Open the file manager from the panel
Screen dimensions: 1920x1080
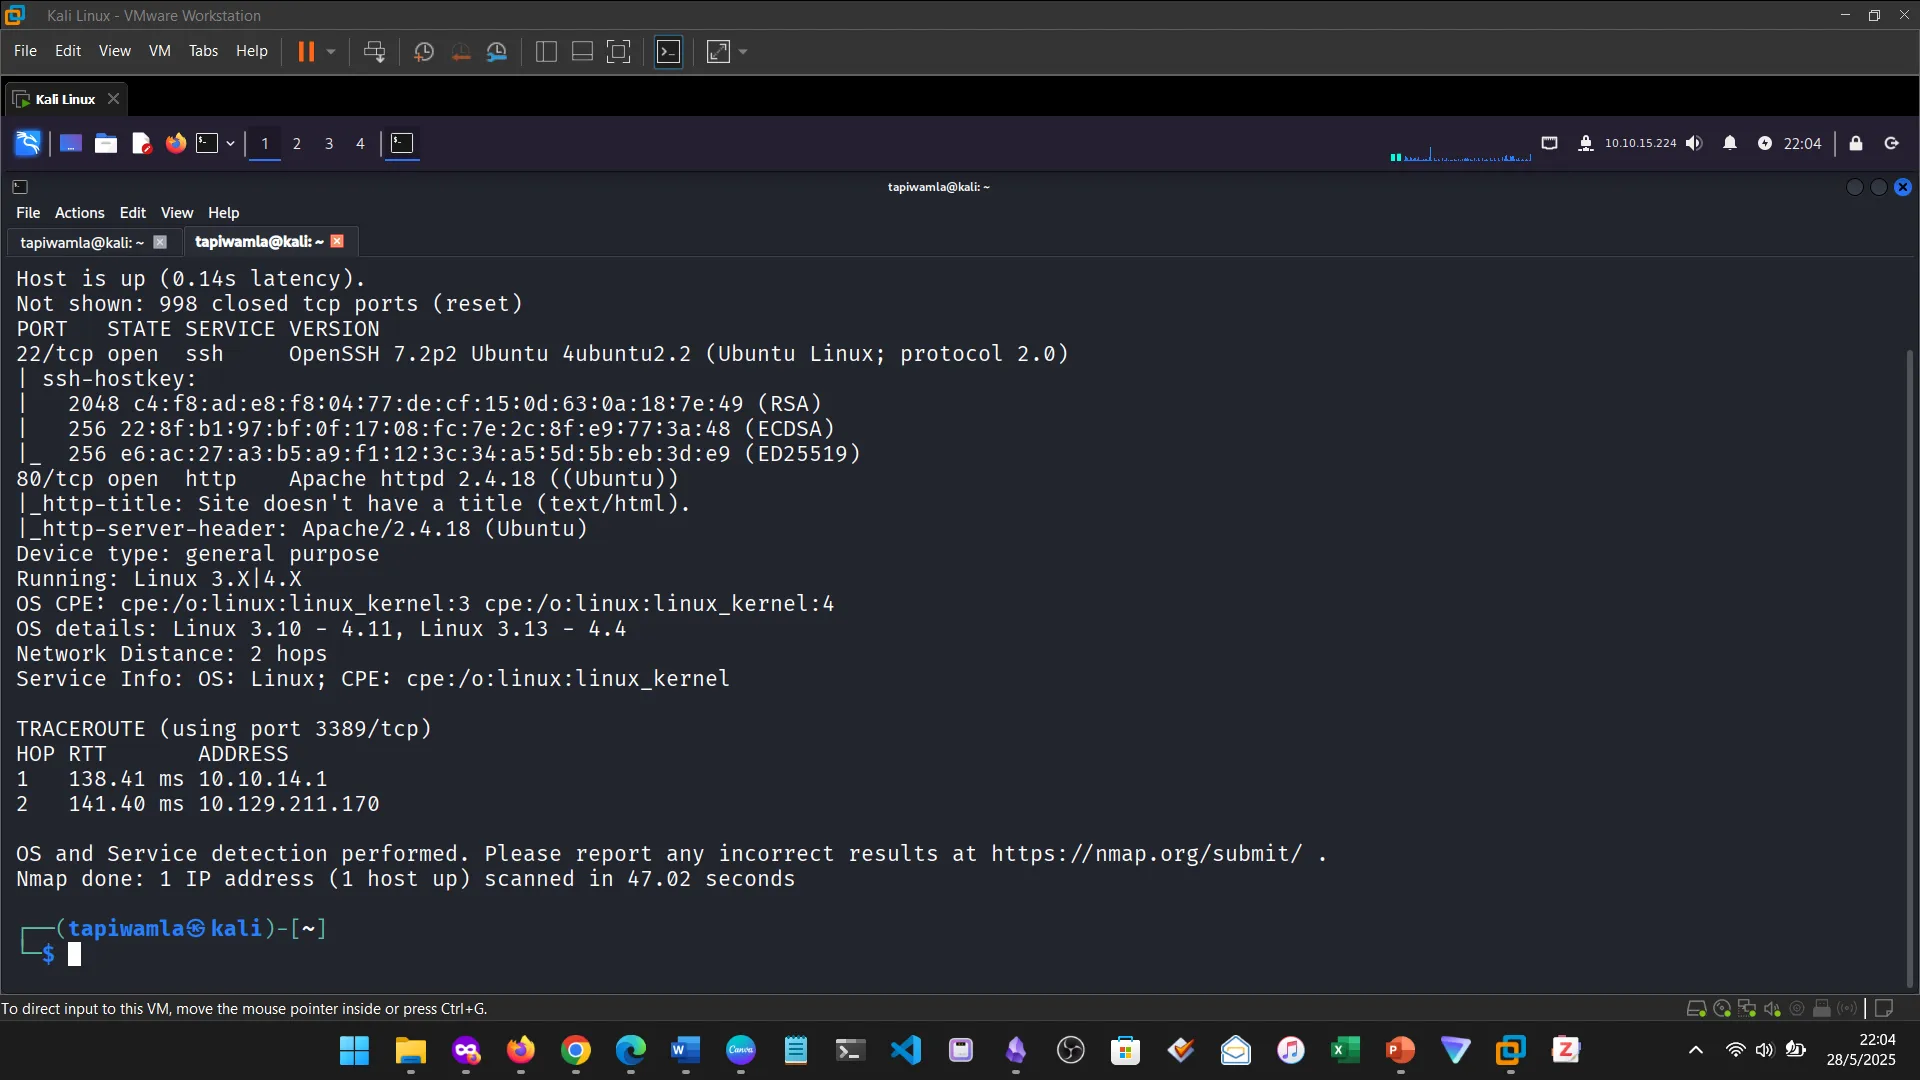click(105, 143)
